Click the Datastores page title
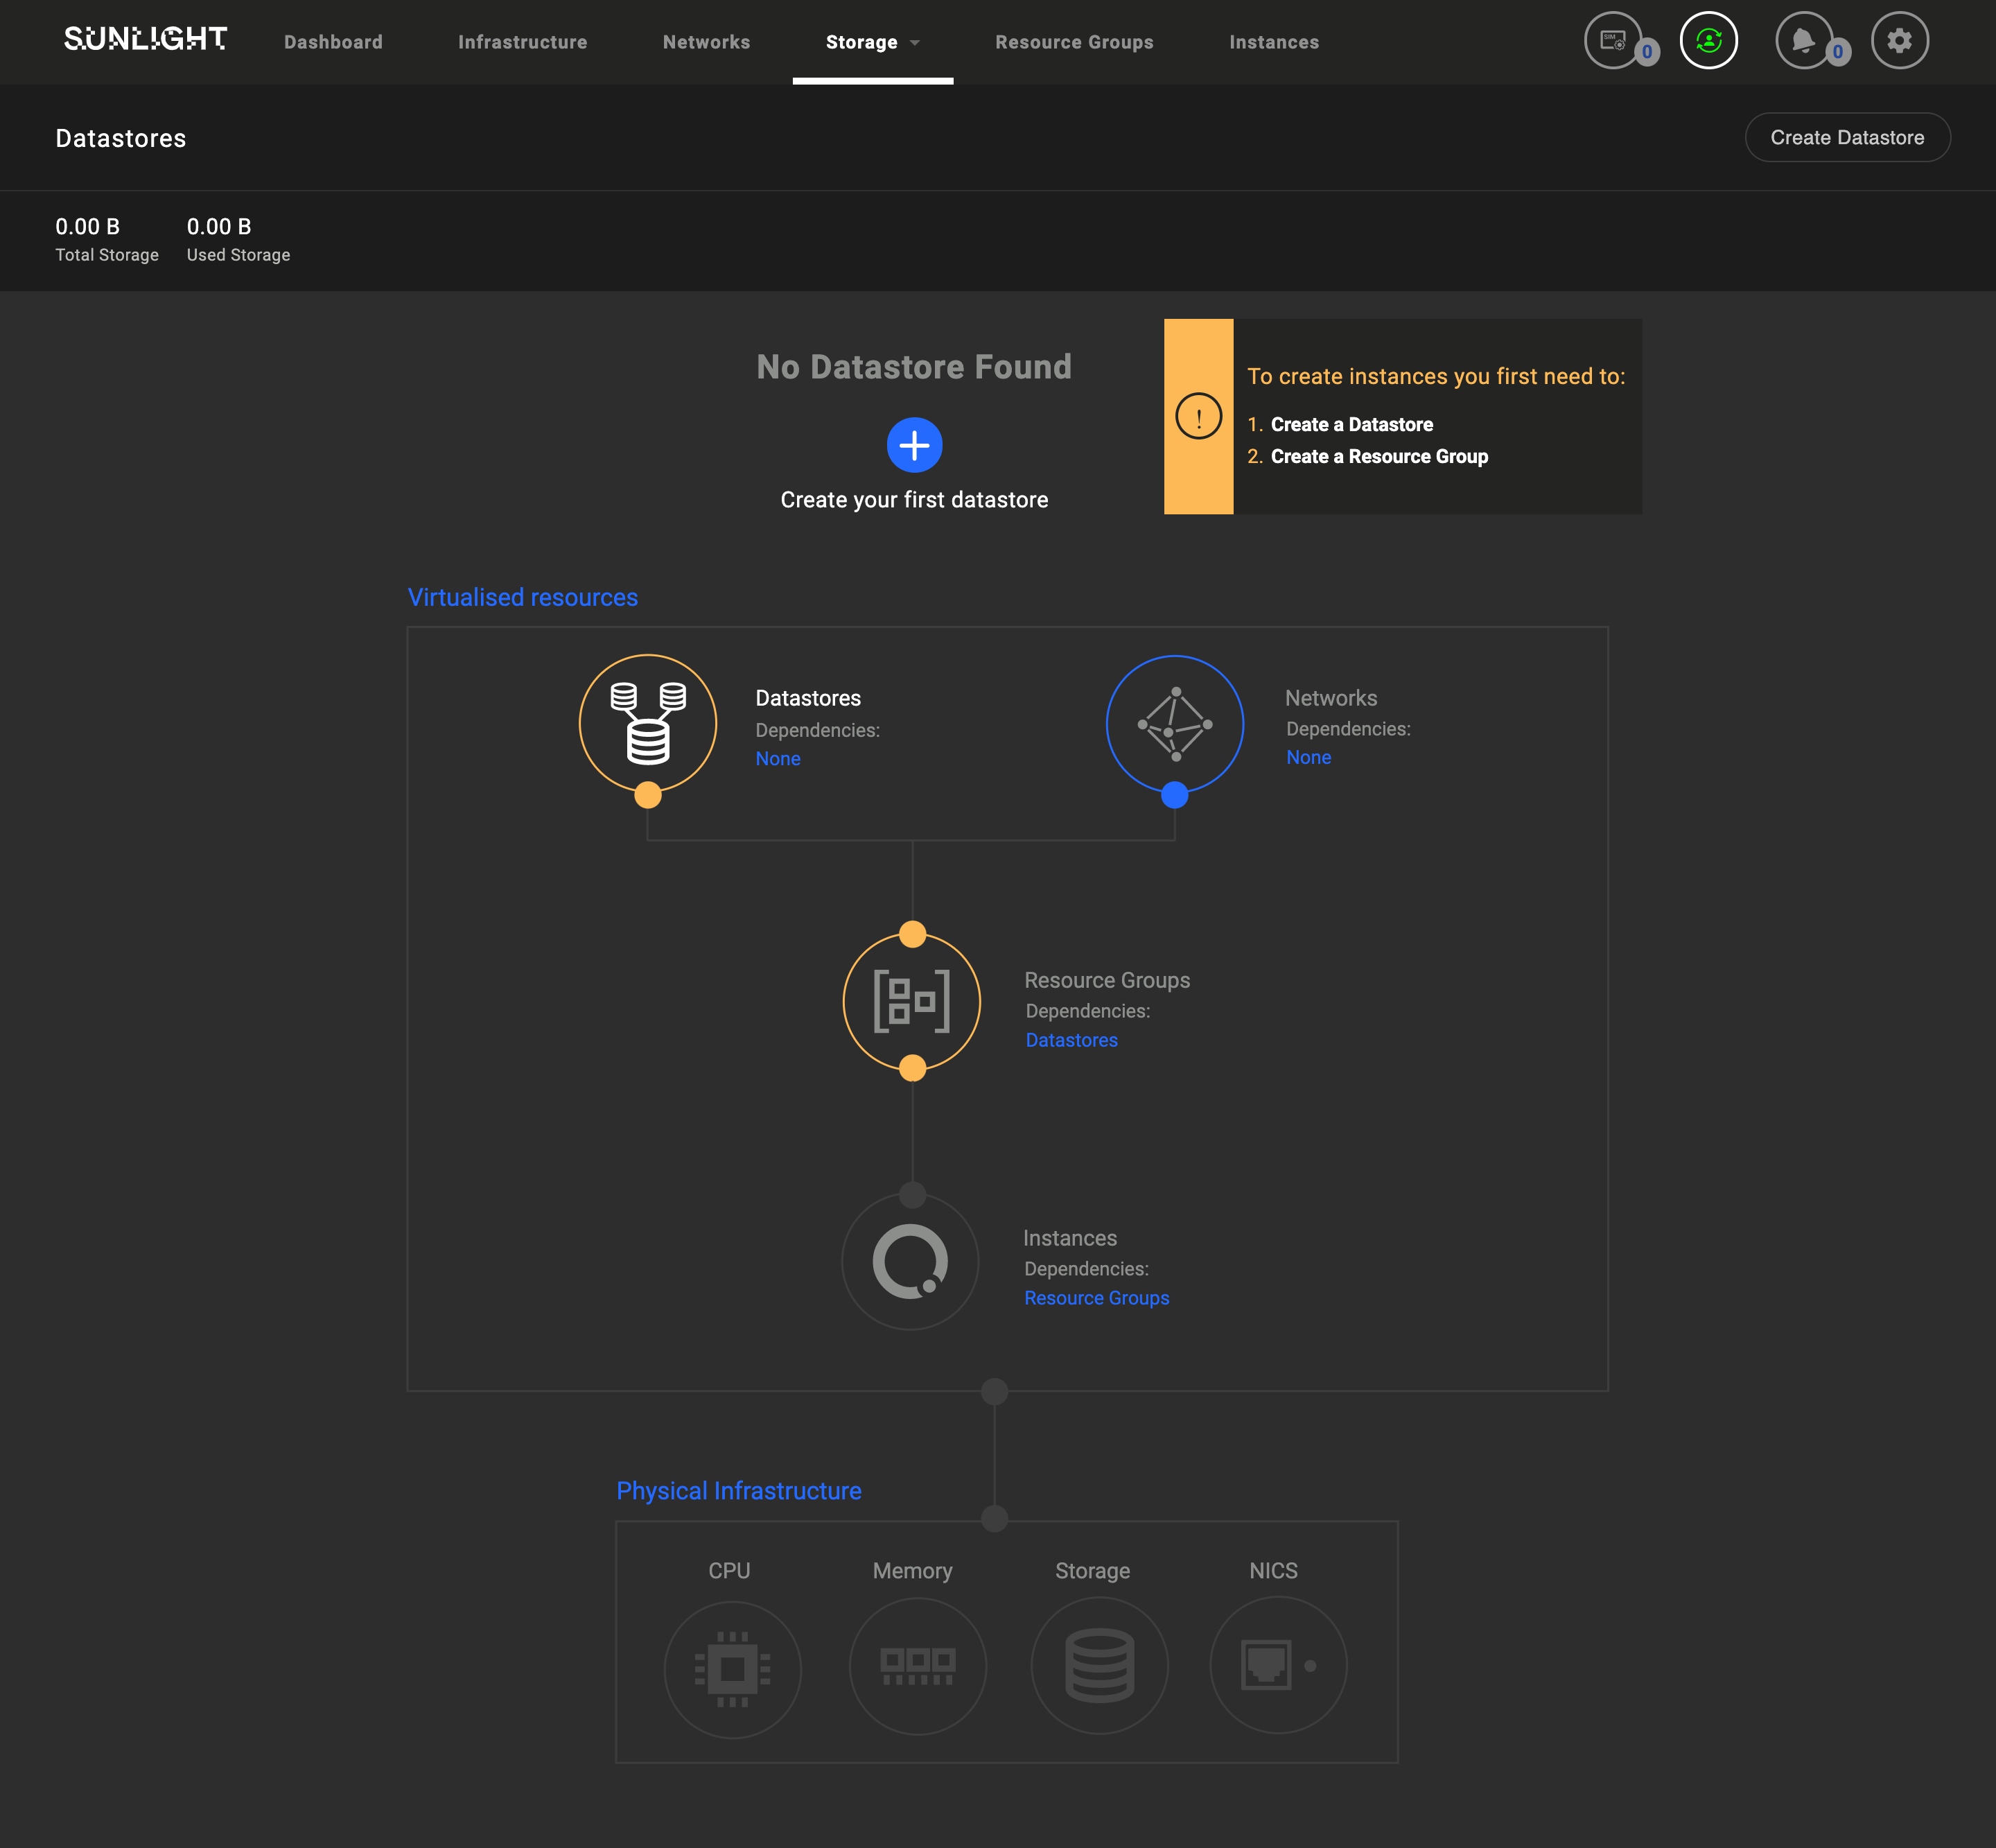 120,138
